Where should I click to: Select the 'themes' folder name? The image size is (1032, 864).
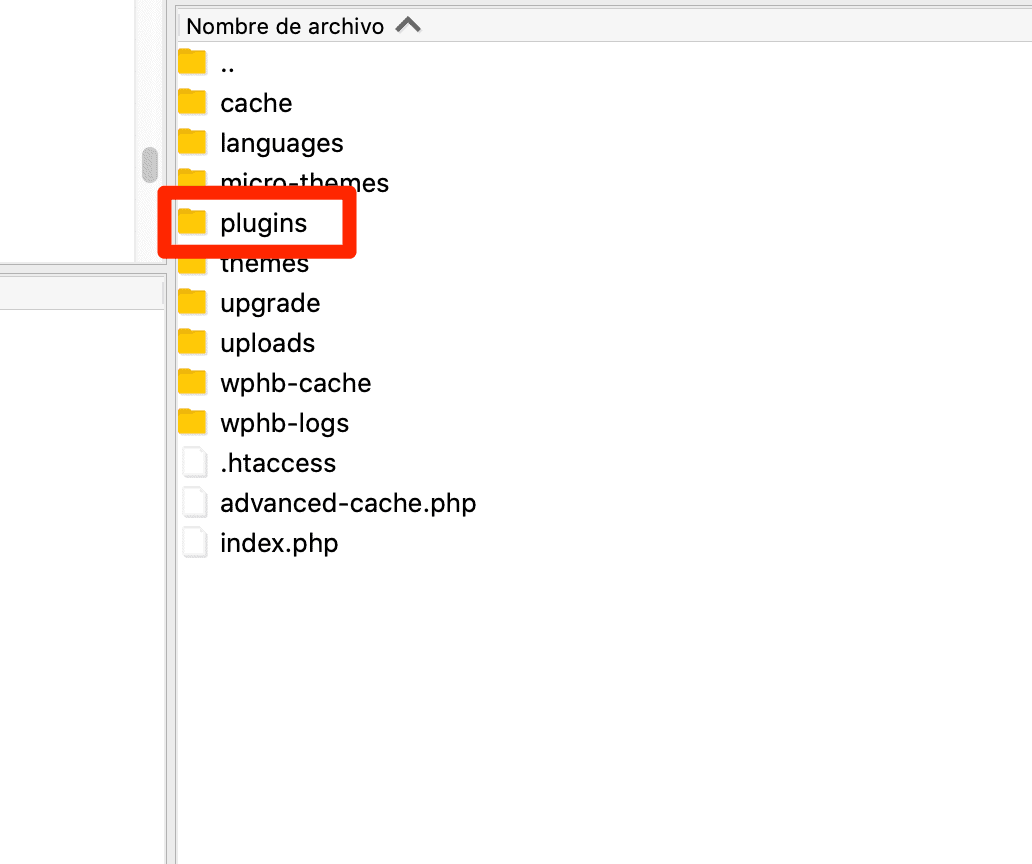tap(265, 263)
